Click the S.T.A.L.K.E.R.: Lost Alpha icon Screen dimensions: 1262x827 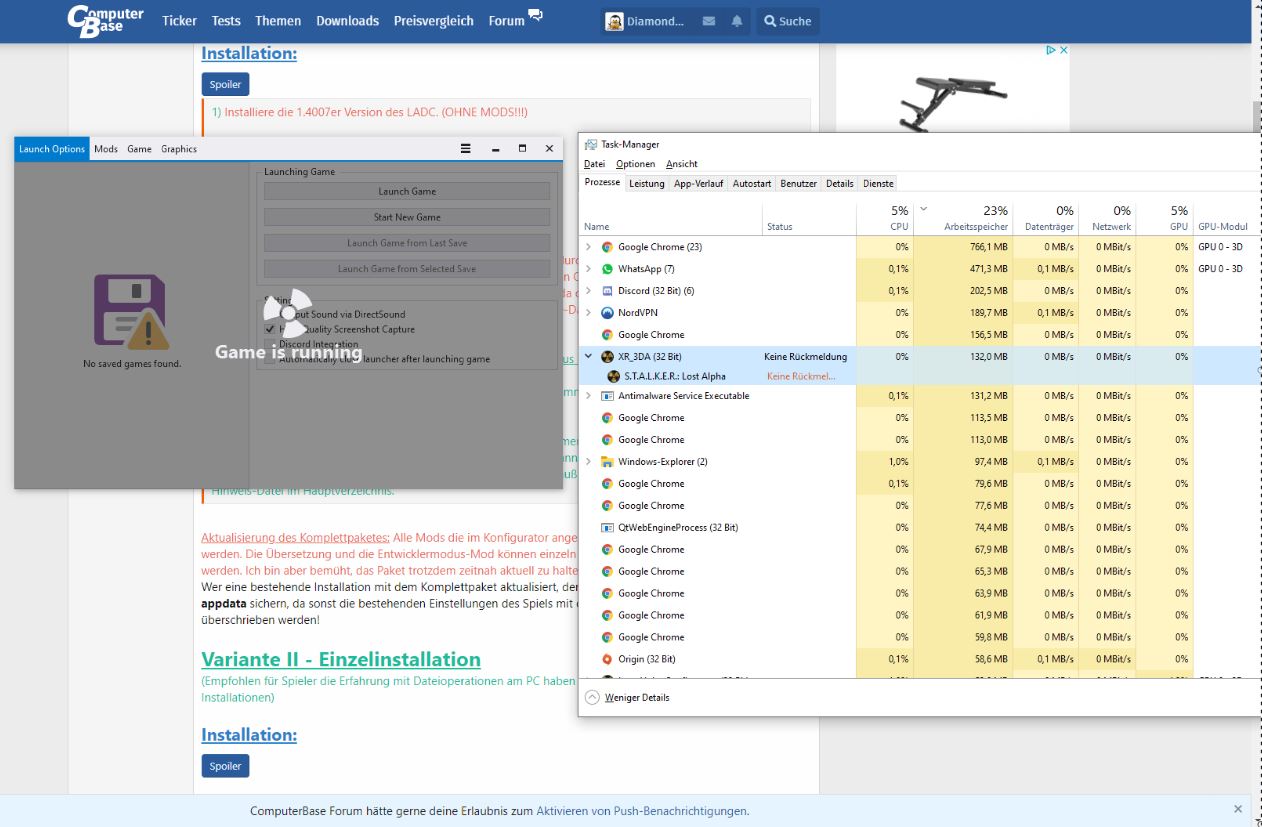pyautogui.click(x=614, y=376)
